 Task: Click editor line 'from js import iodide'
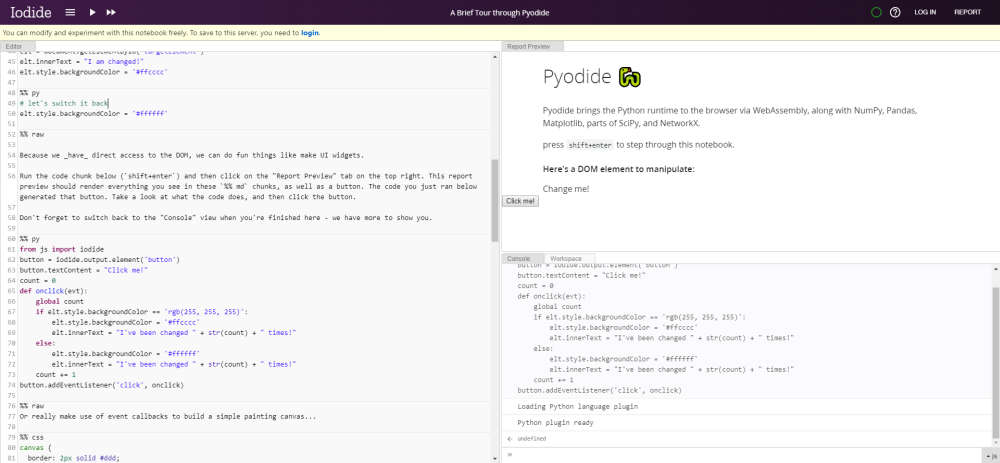click(x=62, y=249)
